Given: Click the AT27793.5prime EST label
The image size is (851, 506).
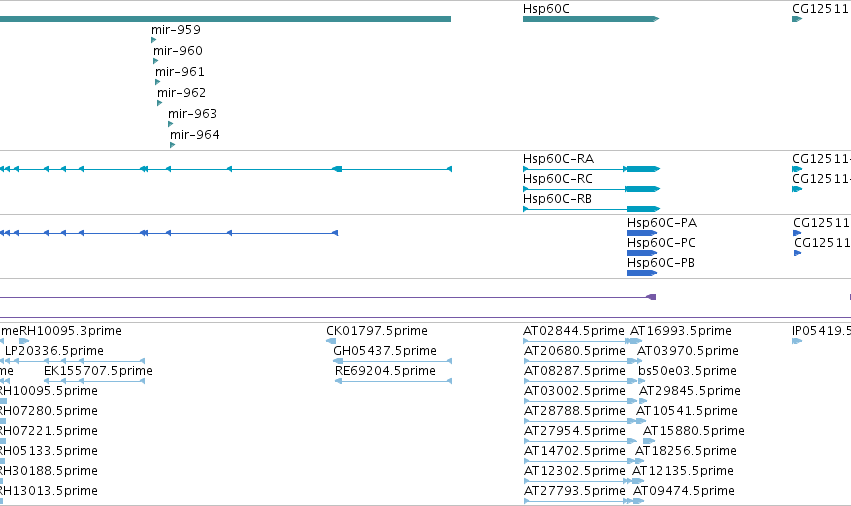Looking at the screenshot, I should (575, 491).
